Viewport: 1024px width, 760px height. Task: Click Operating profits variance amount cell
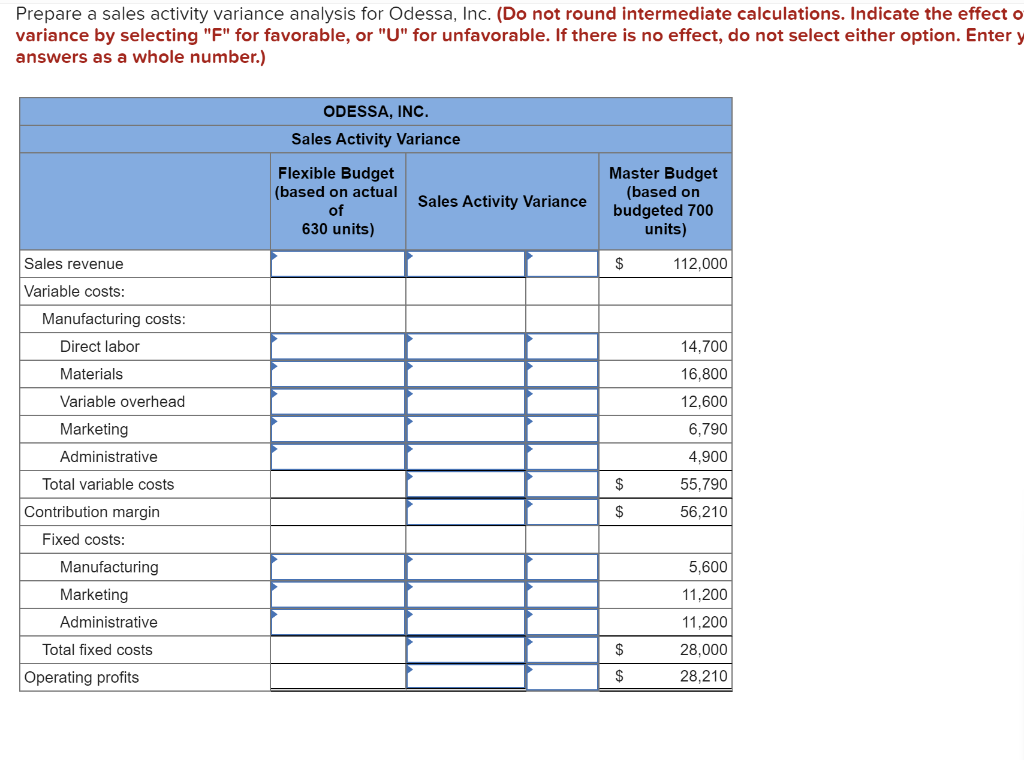pyautogui.click(x=466, y=677)
